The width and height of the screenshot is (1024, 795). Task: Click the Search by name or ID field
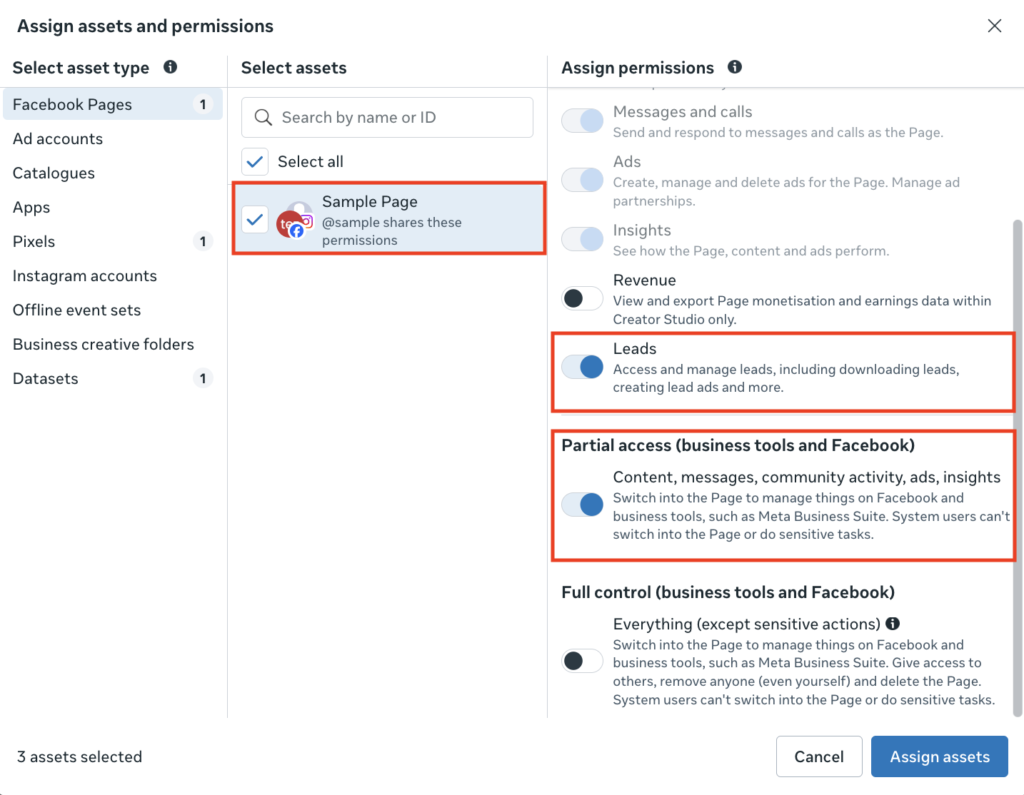click(400, 117)
